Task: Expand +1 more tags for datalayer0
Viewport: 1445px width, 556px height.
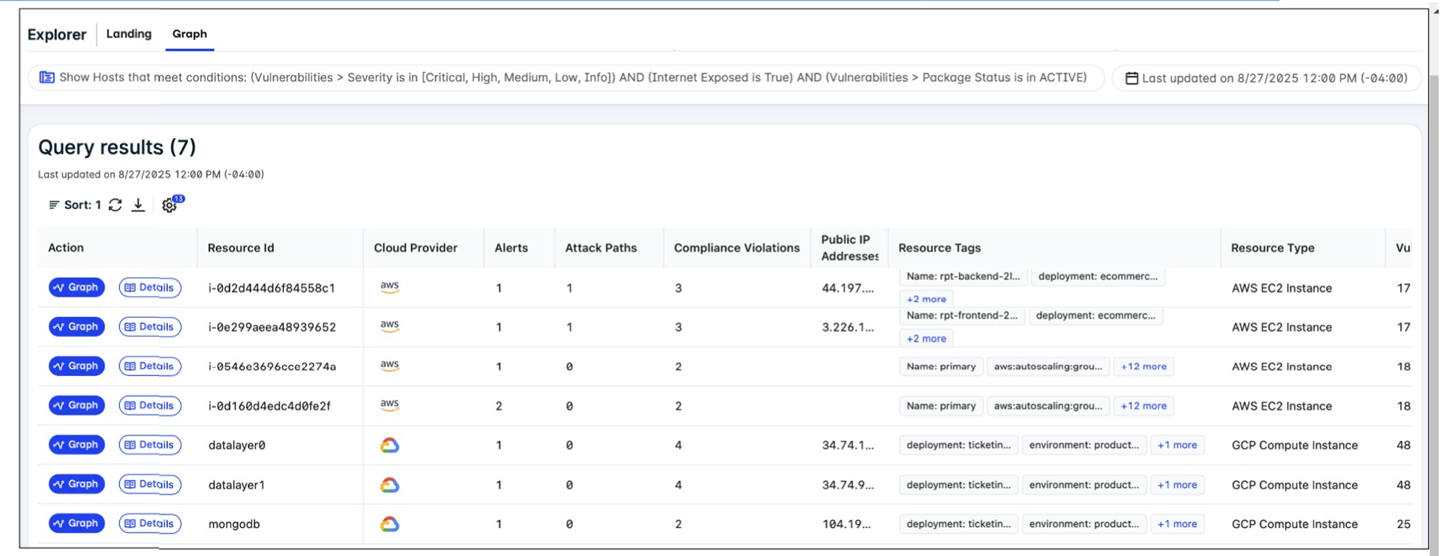Action: pyautogui.click(x=1177, y=445)
